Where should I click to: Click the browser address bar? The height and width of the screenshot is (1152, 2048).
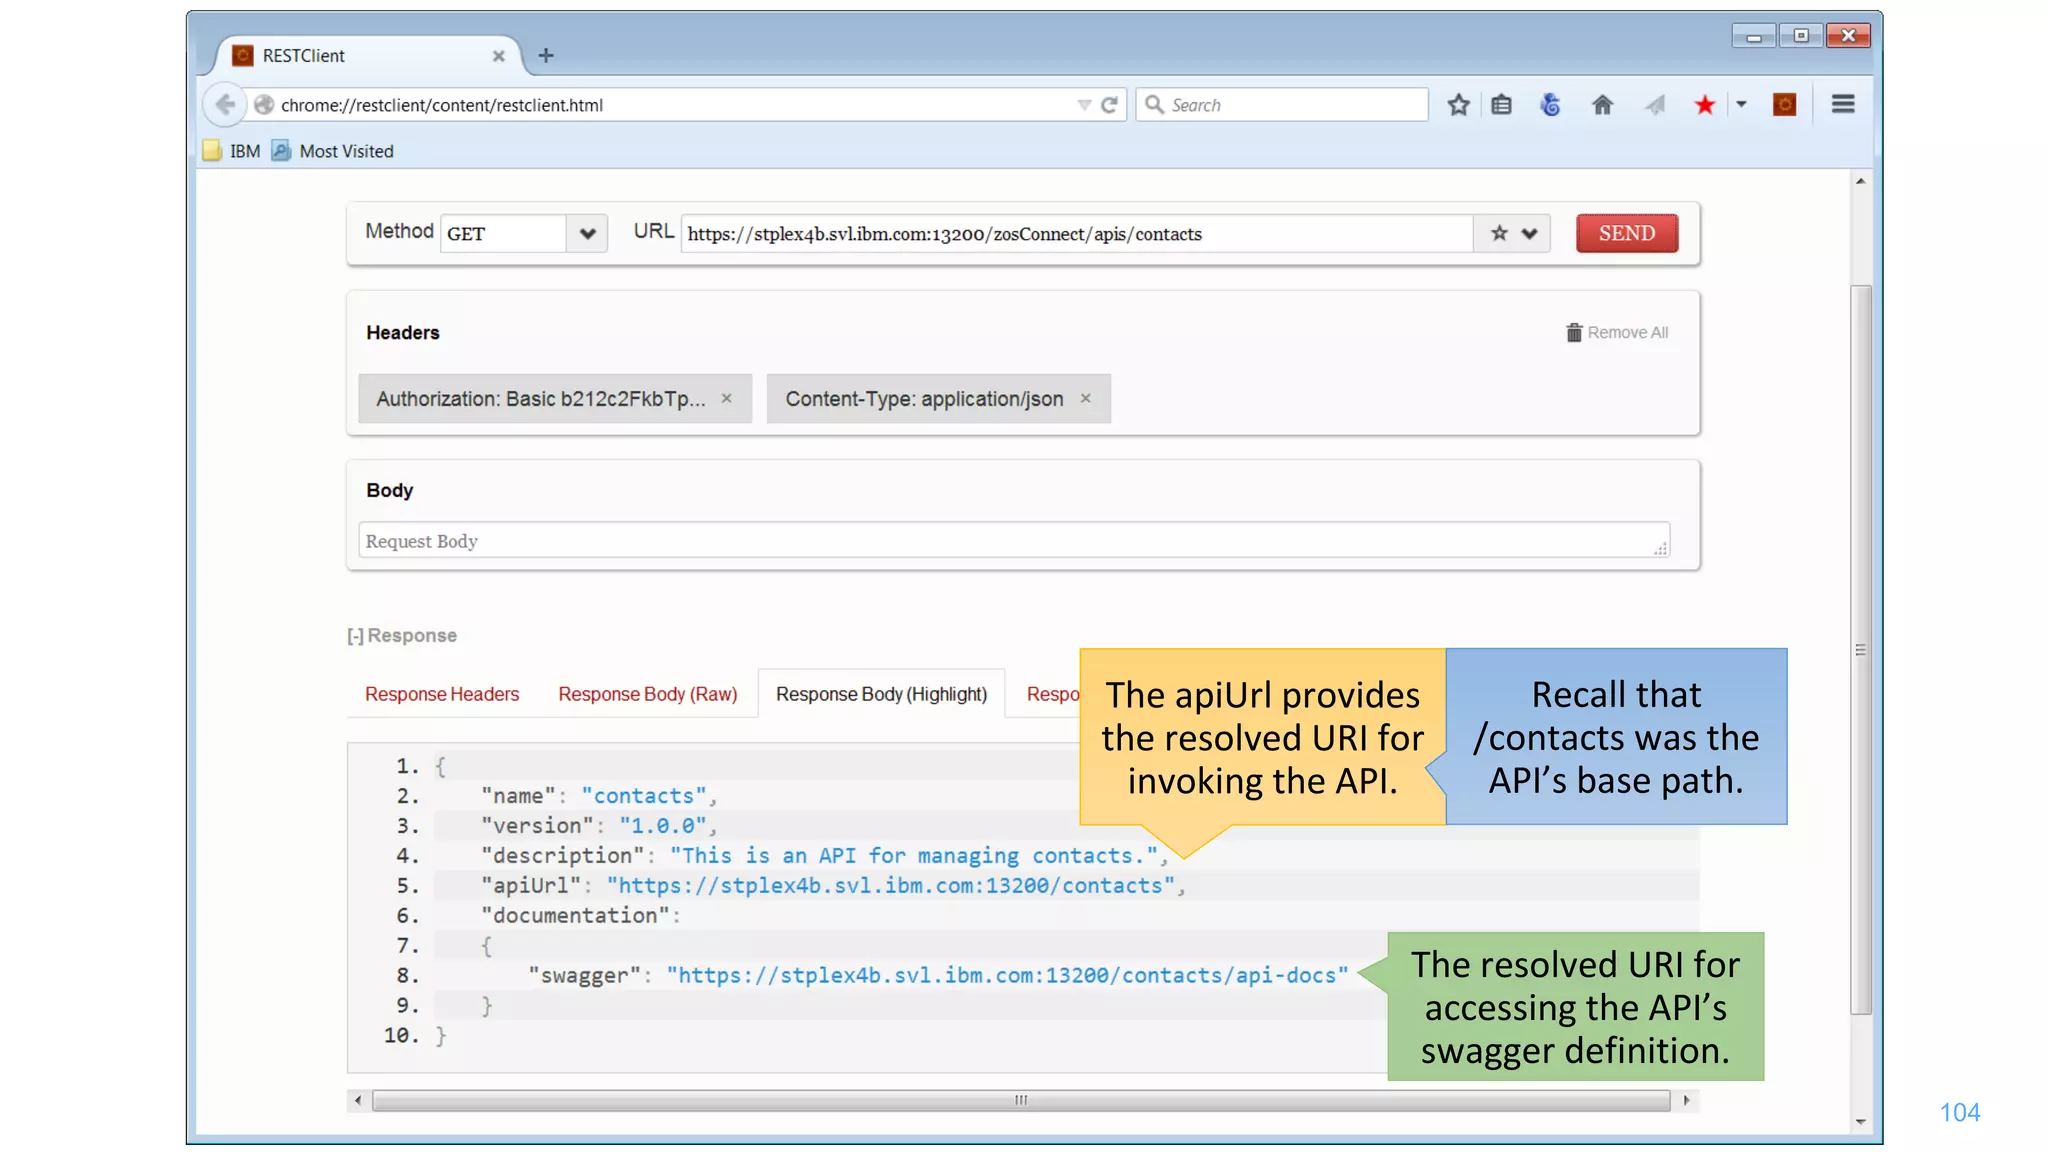(665, 105)
